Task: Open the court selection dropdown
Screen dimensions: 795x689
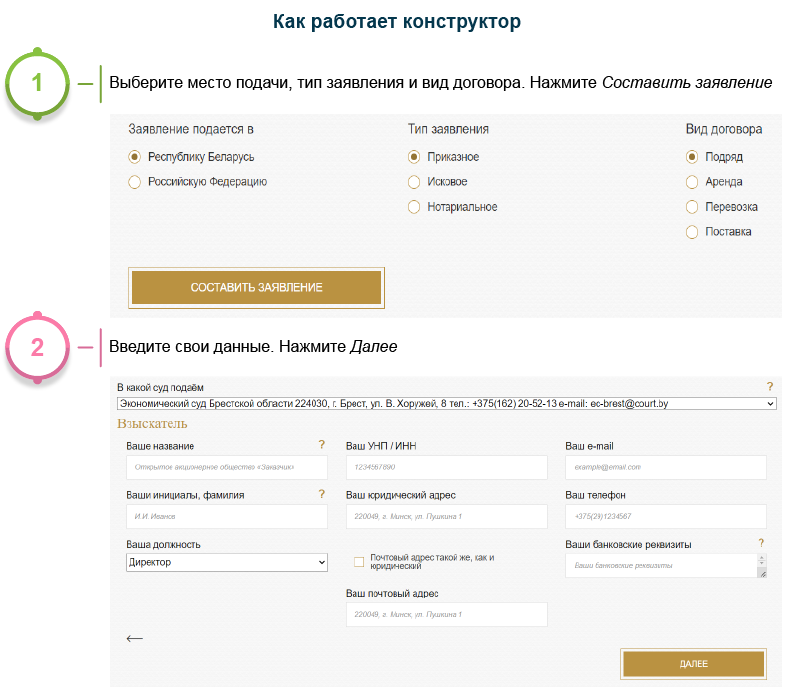Action: [x=447, y=404]
